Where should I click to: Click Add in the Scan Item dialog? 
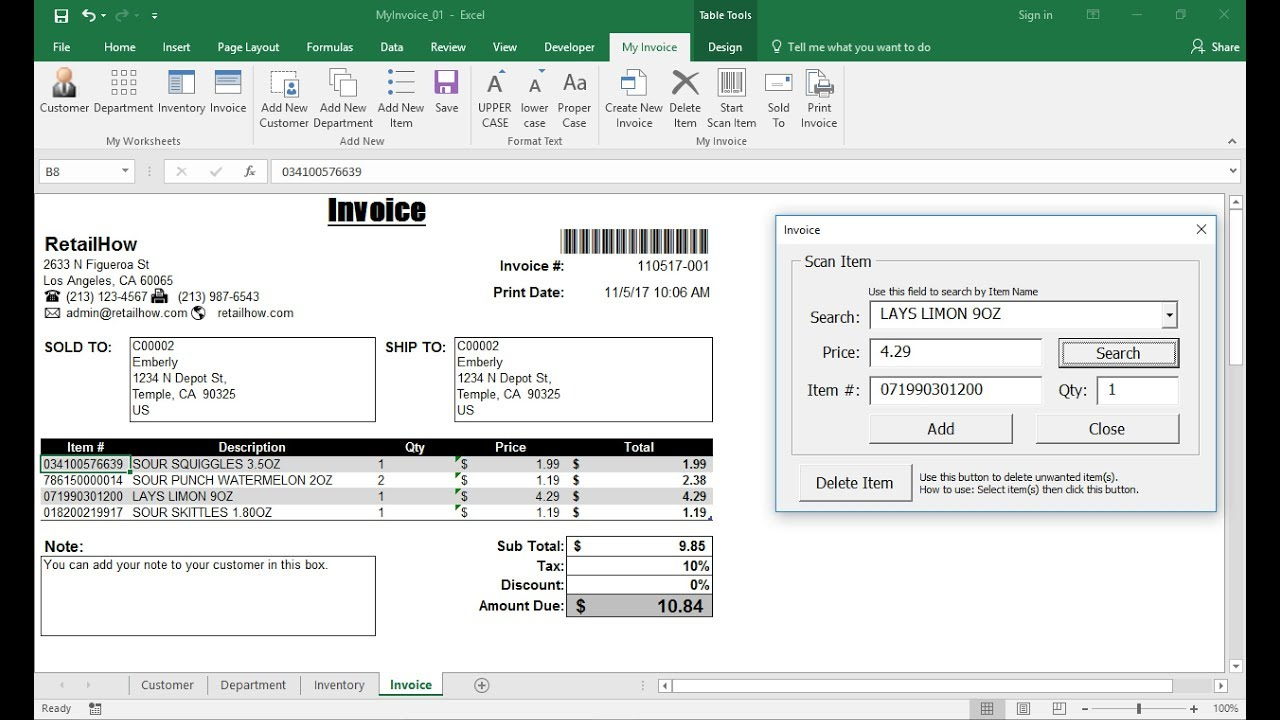939,428
